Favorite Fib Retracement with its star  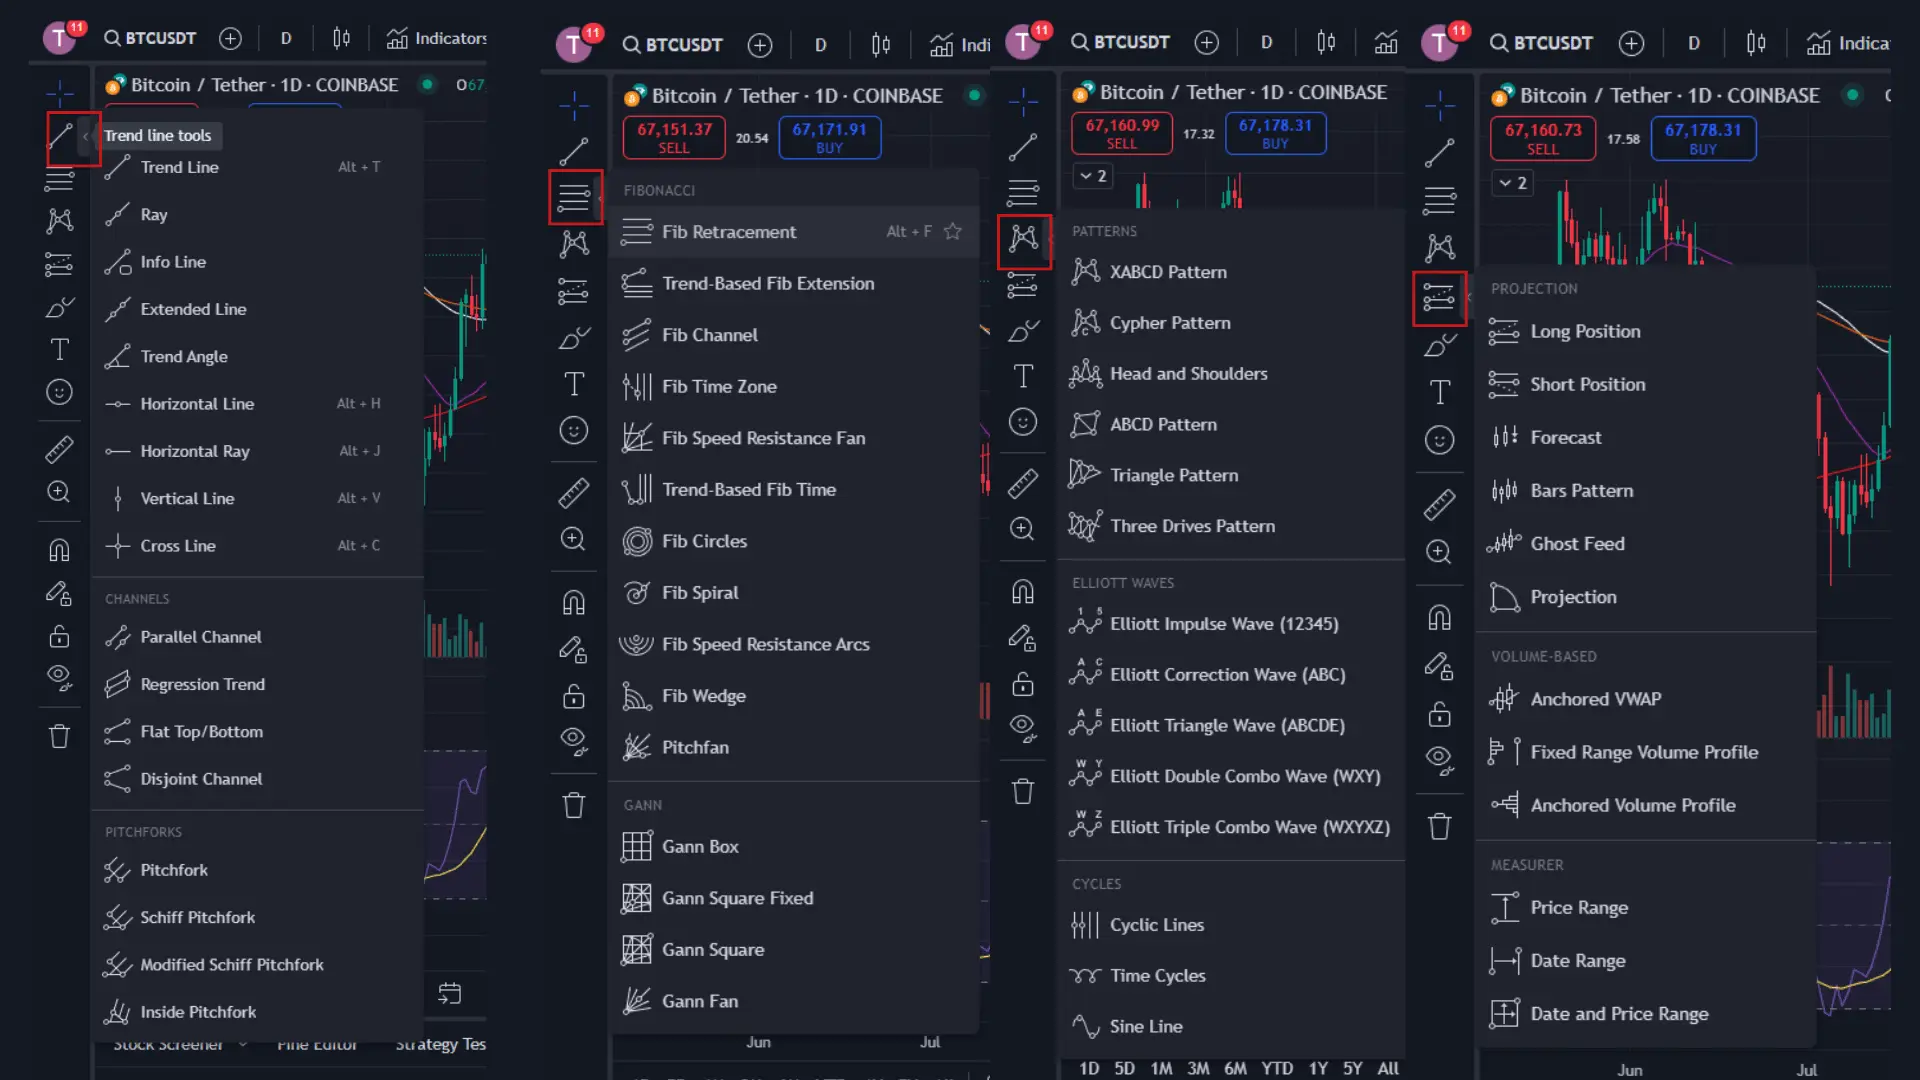[x=953, y=232]
